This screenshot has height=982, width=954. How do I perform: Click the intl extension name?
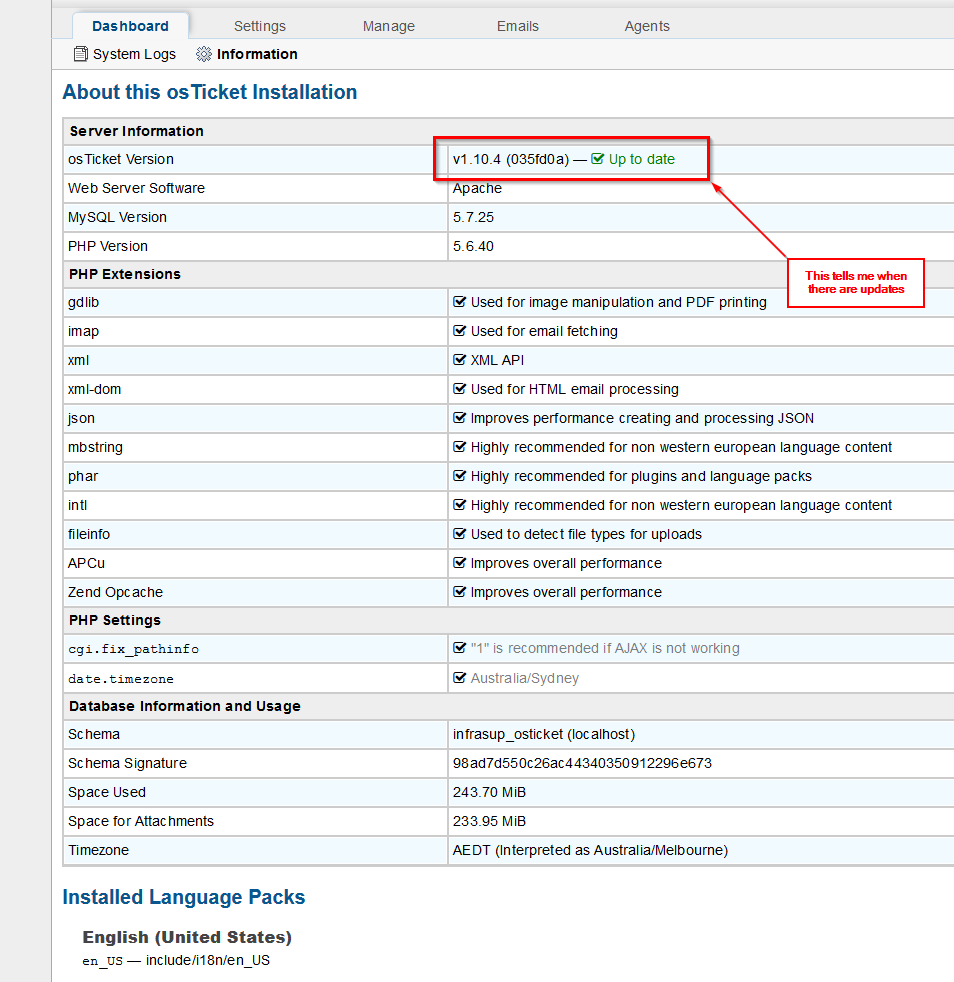(x=78, y=505)
